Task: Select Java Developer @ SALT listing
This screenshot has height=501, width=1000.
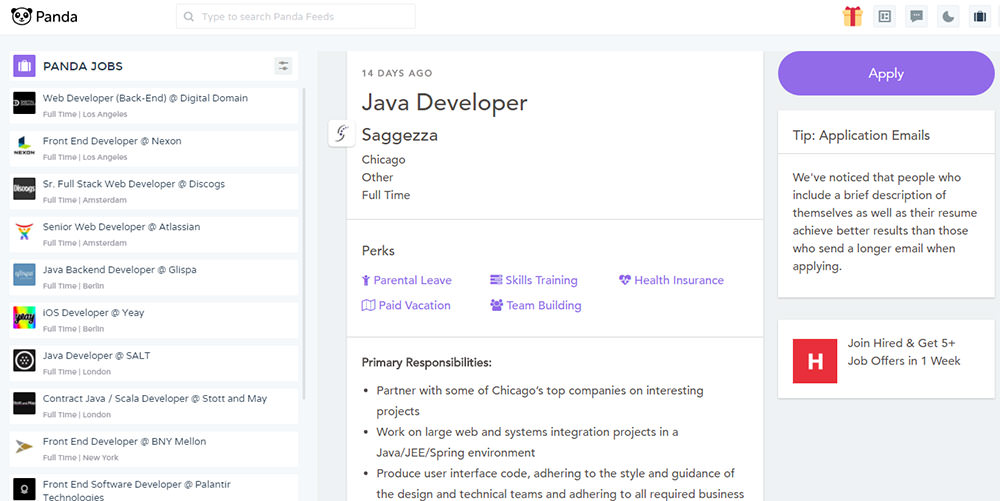Action: pyautogui.click(x=154, y=363)
